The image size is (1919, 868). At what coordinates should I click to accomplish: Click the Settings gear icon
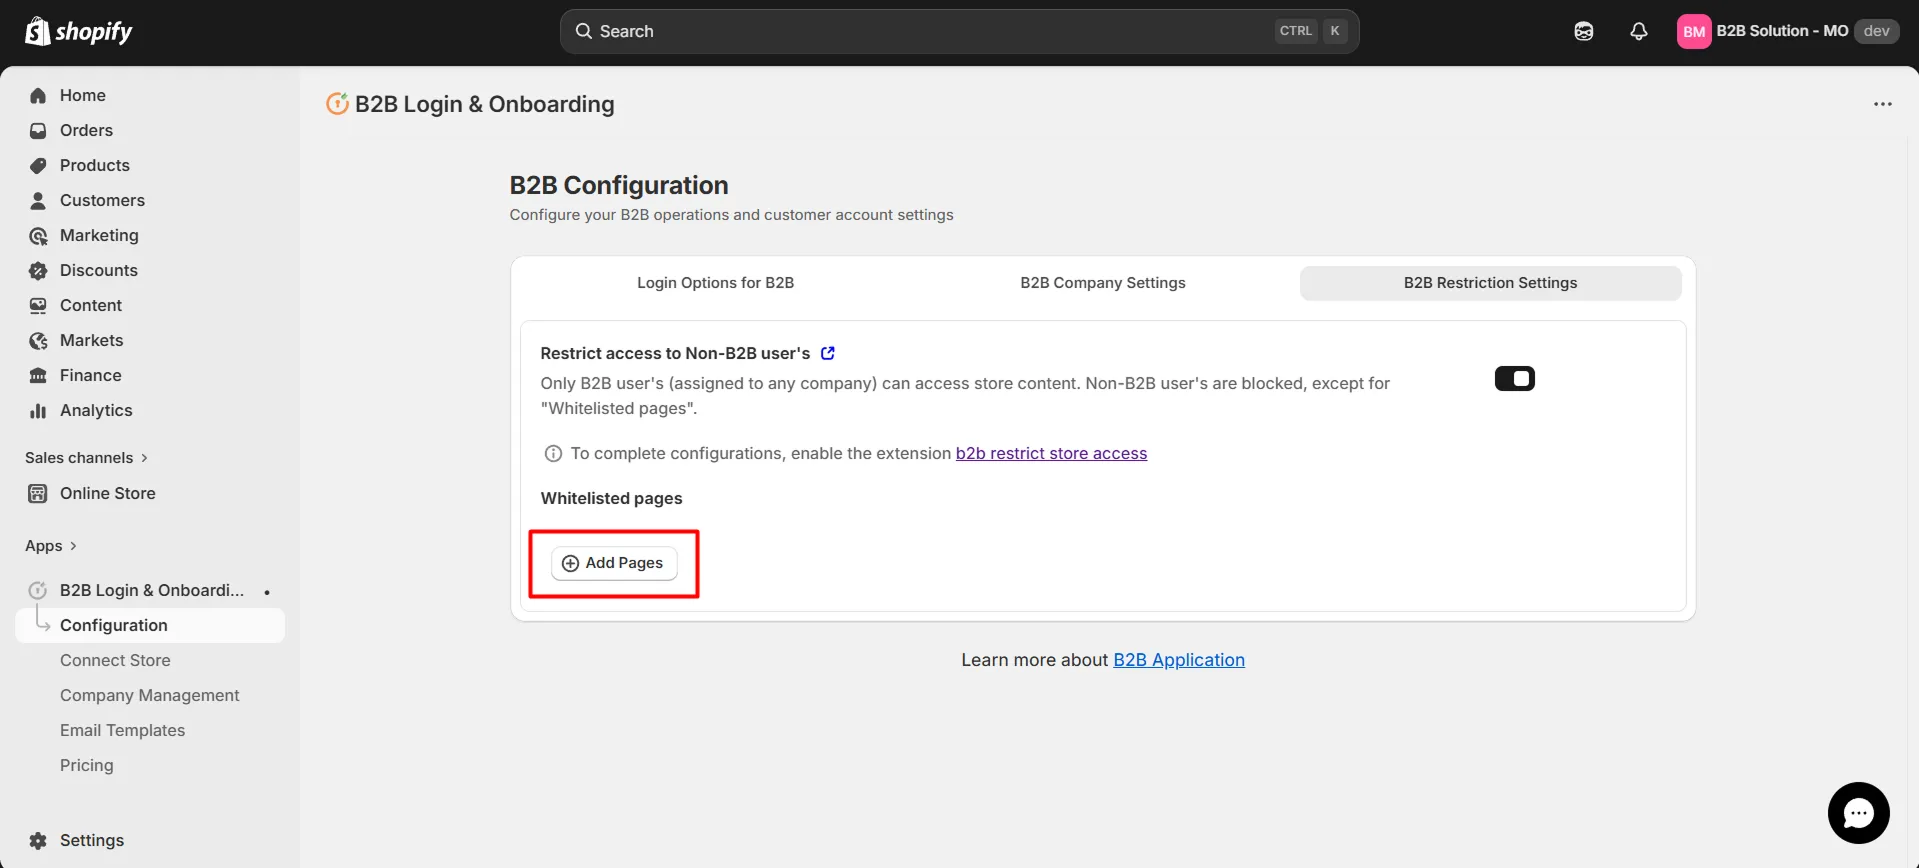coord(38,840)
